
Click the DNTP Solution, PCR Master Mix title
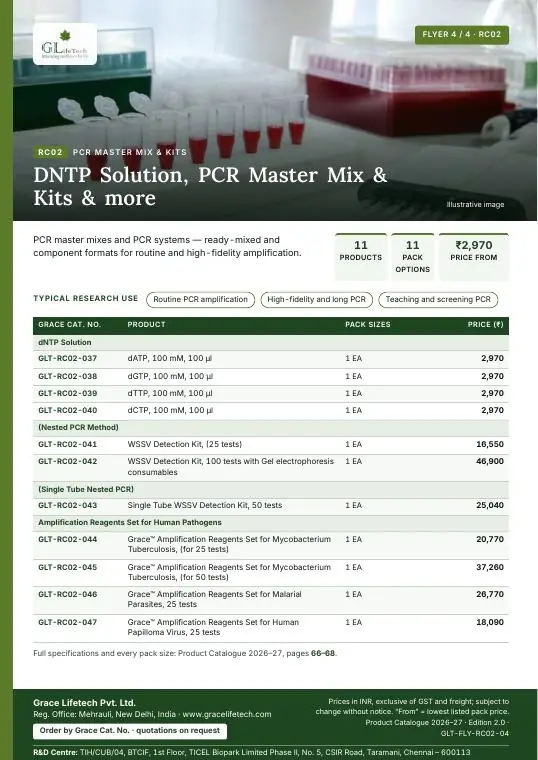[x=210, y=186]
